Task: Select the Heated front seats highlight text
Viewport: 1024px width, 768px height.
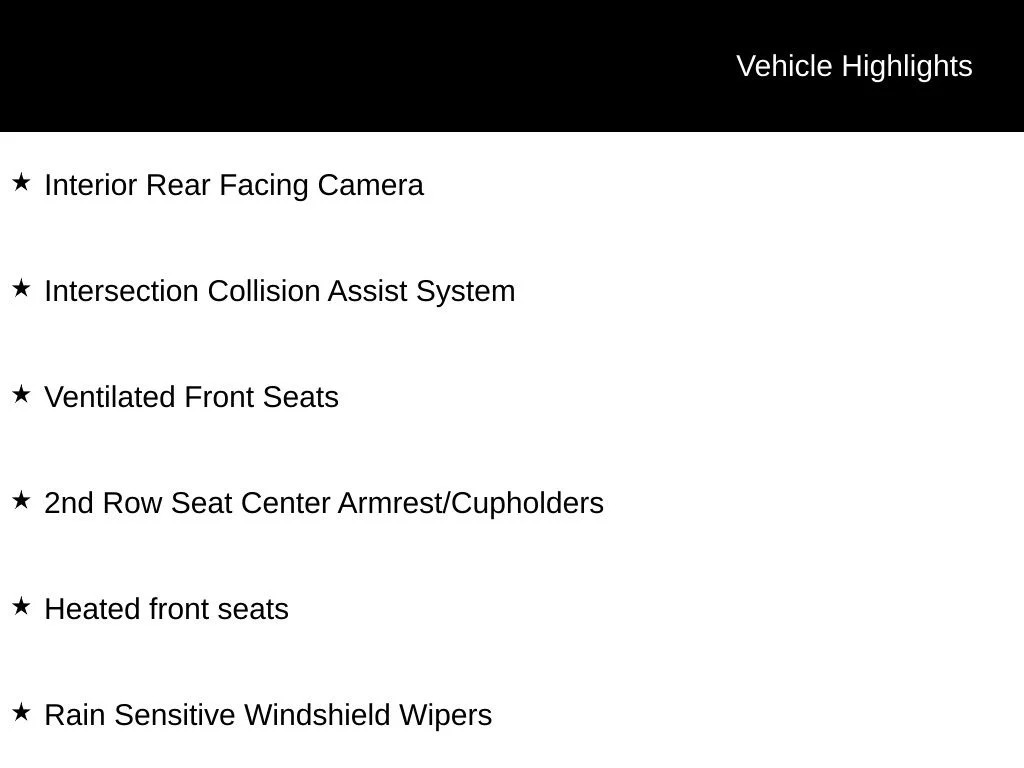Action: (167, 609)
